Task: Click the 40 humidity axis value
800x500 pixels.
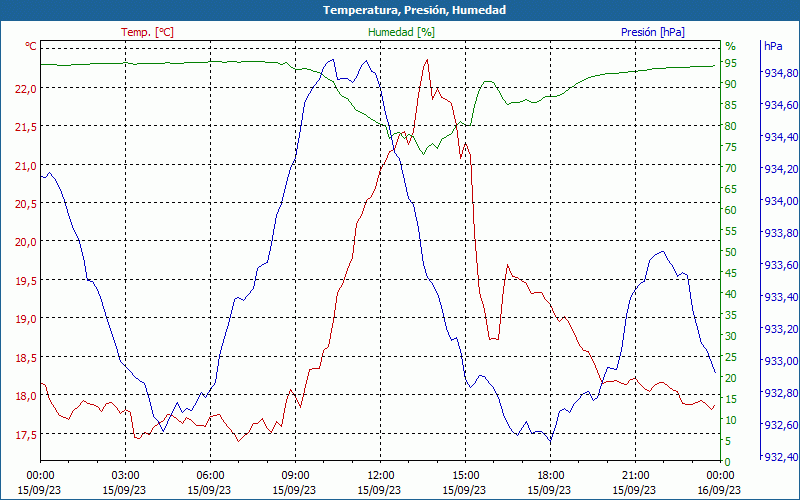Action: [731, 294]
